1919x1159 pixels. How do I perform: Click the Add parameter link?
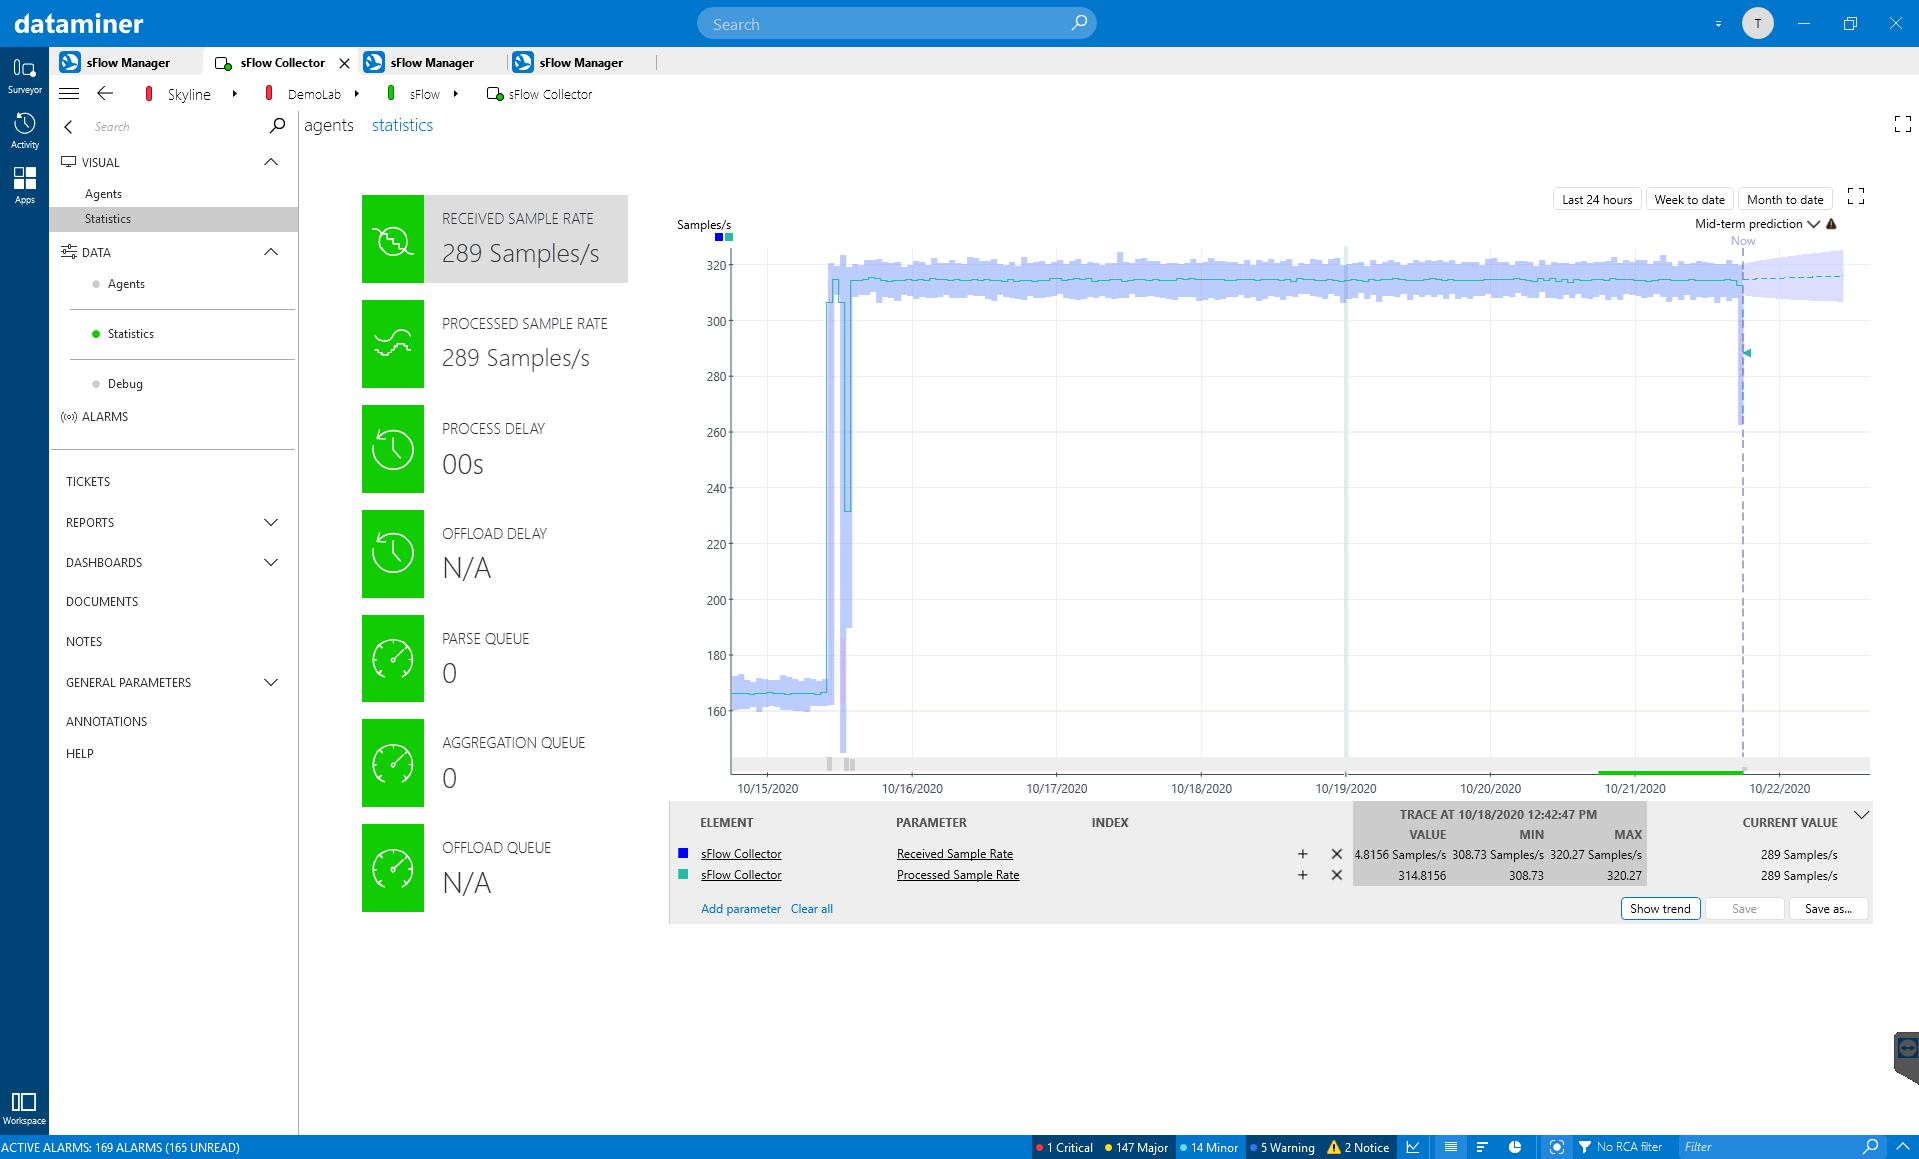(x=740, y=909)
